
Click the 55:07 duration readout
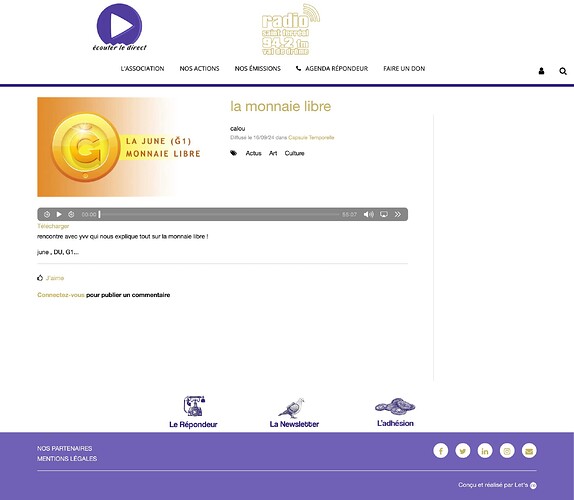(x=349, y=214)
